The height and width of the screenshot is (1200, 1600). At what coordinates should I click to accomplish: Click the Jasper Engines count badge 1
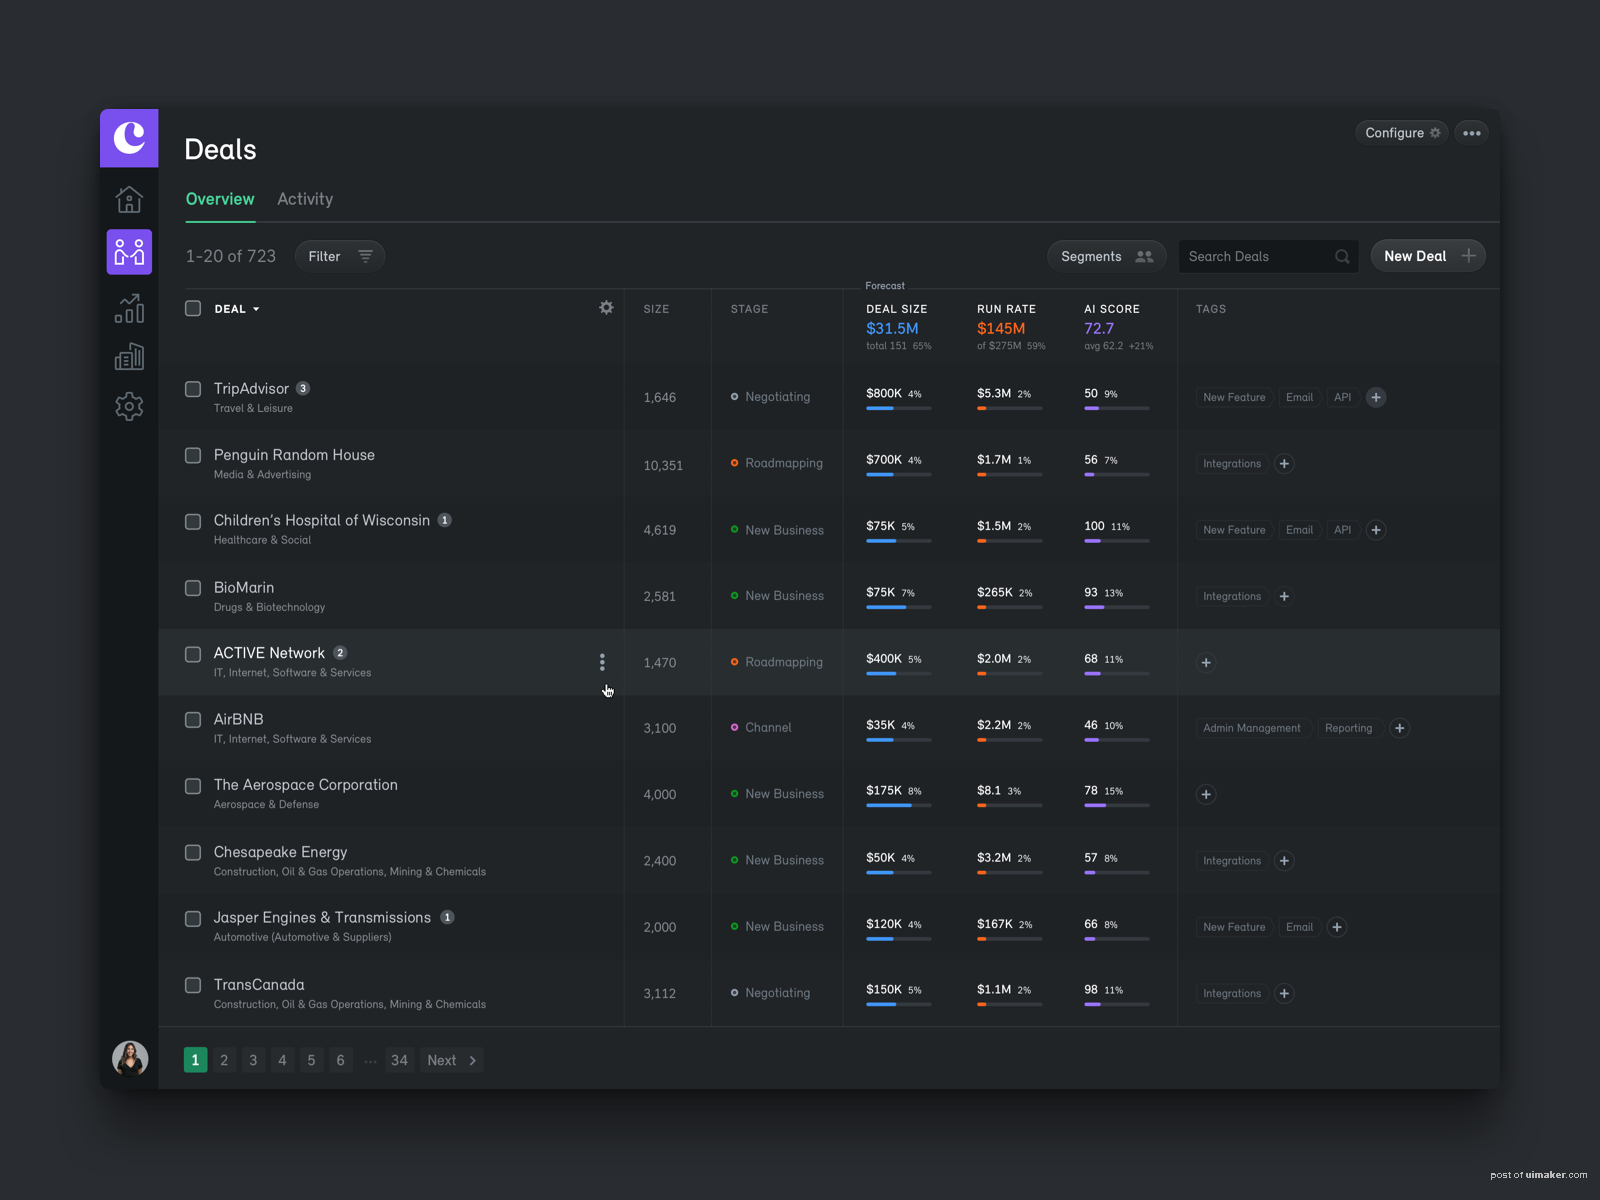pyautogui.click(x=447, y=917)
